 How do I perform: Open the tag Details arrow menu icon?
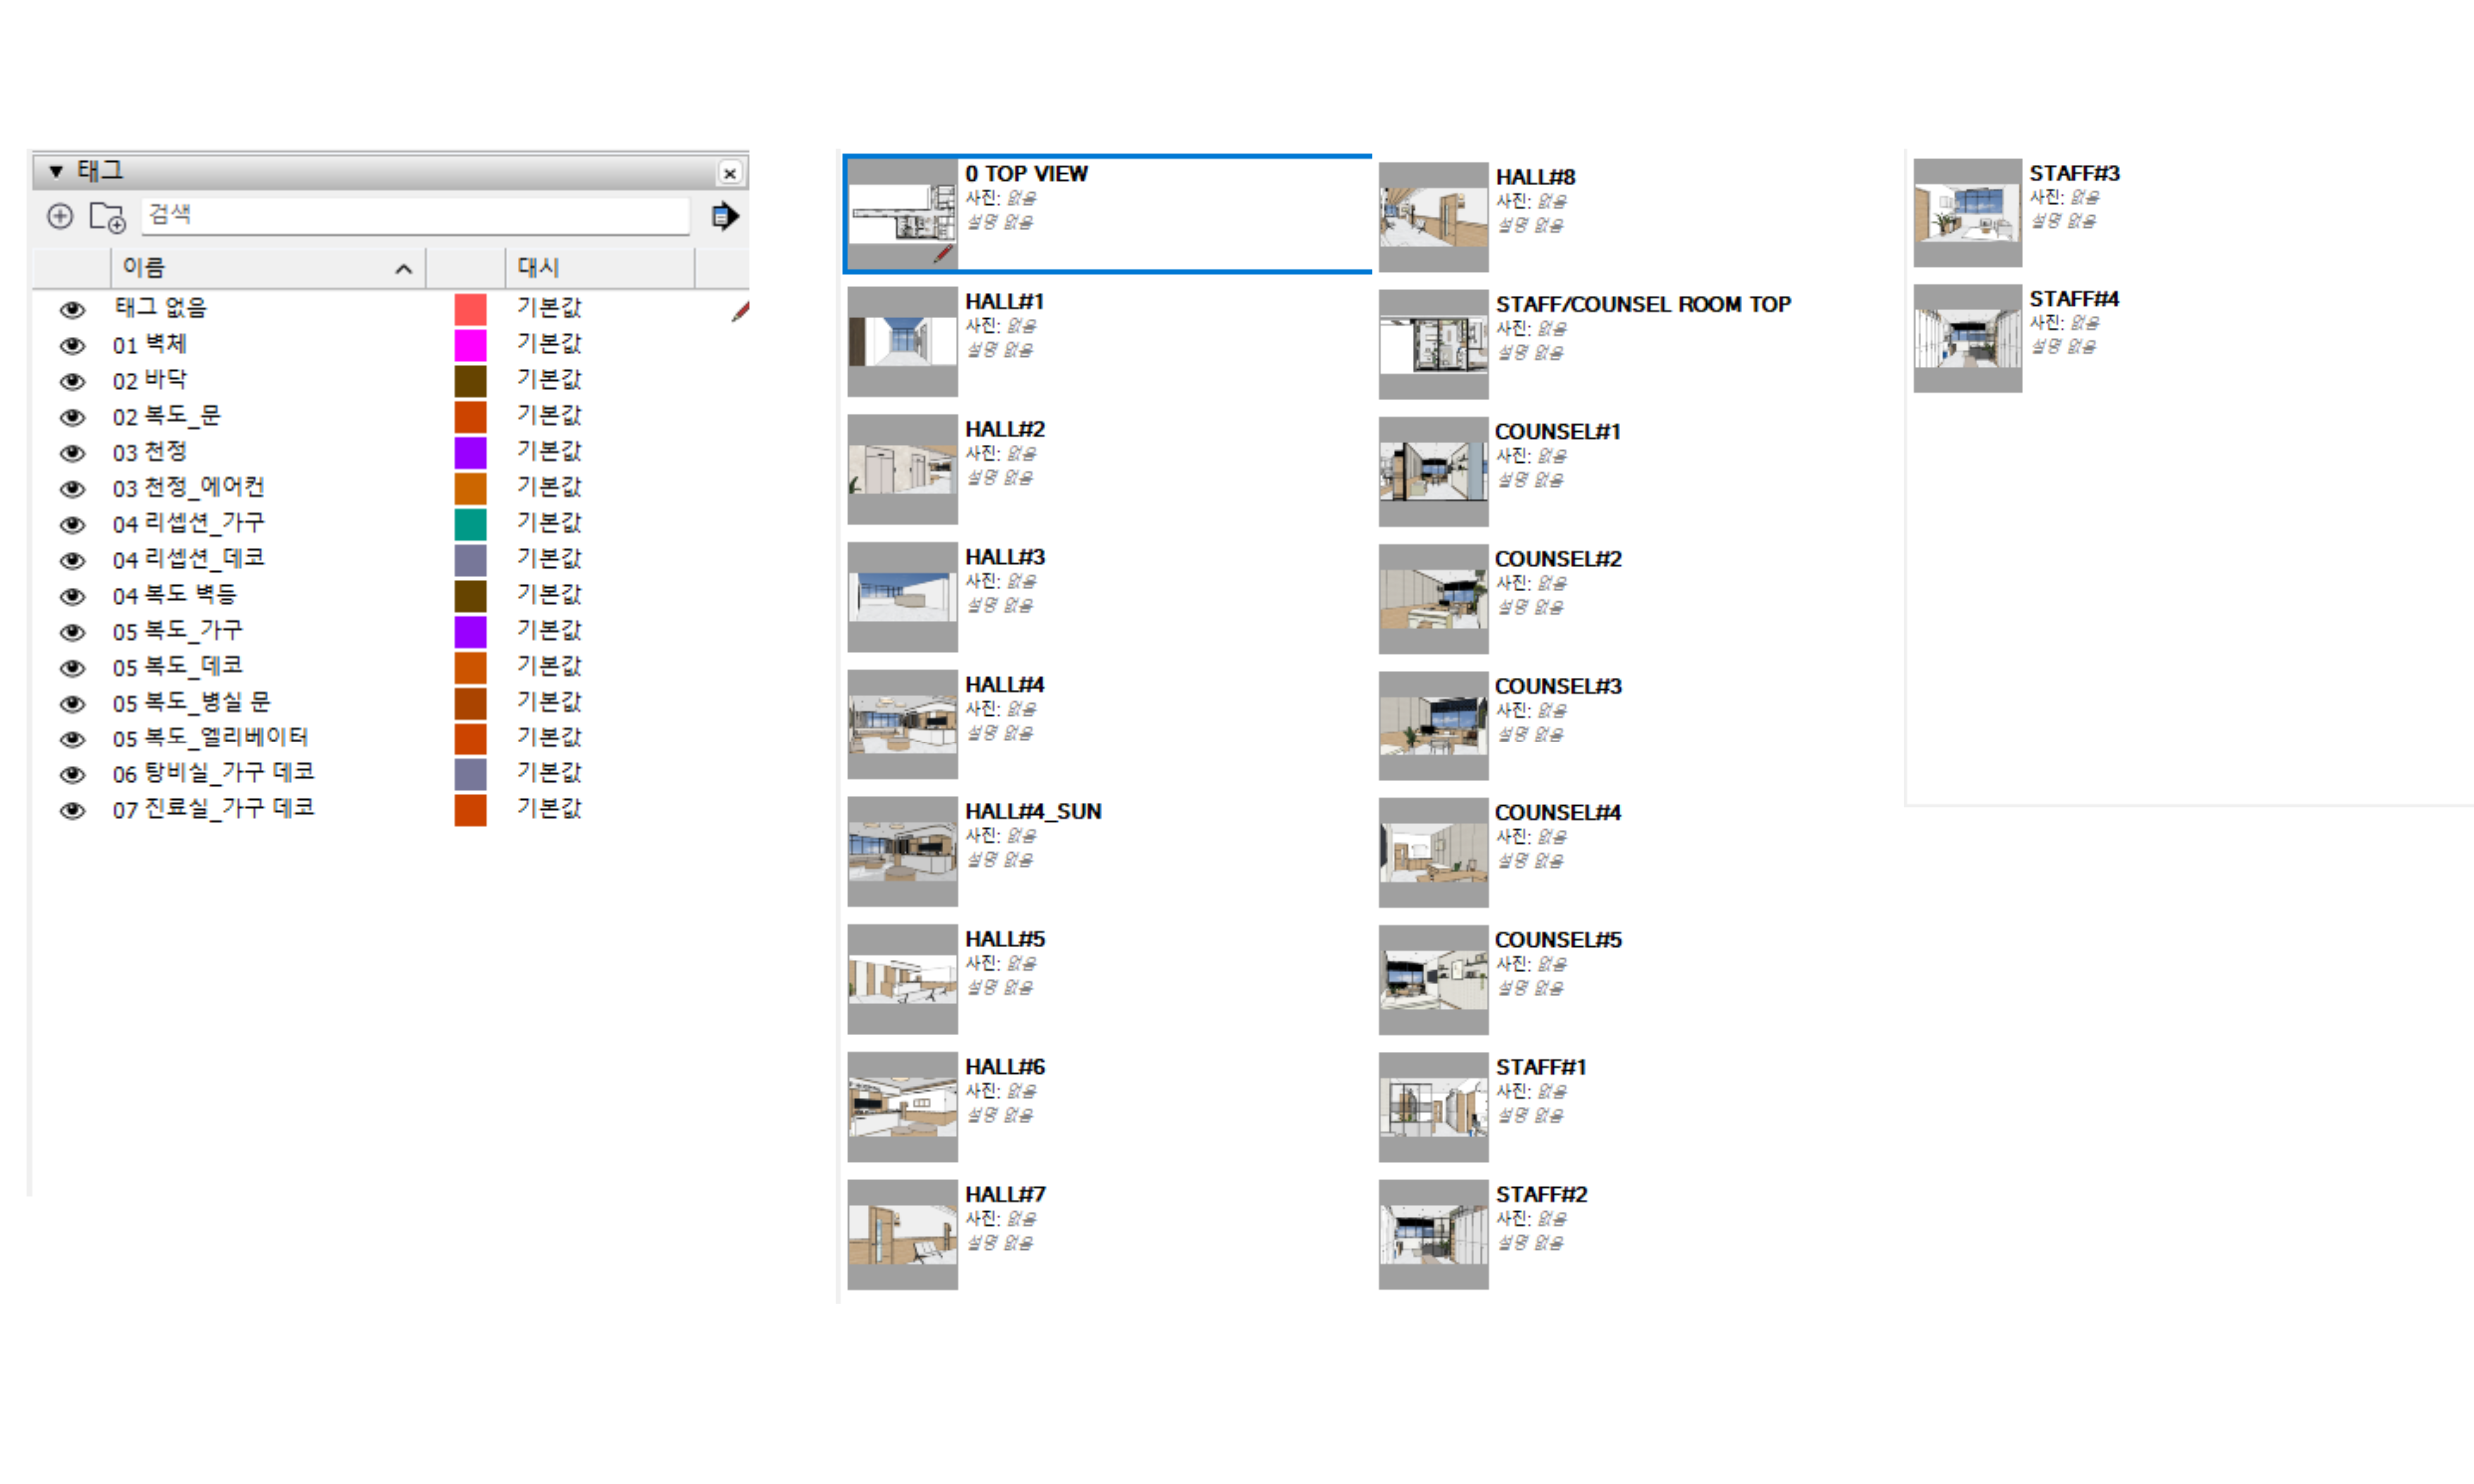[x=724, y=216]
